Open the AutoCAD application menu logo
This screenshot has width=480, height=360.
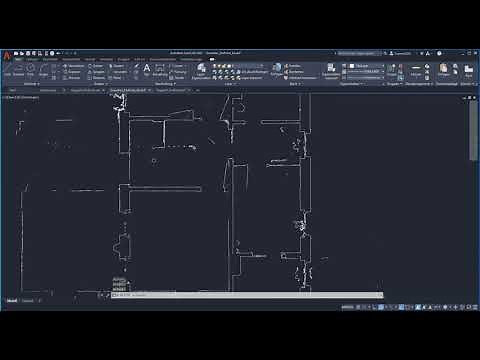(x=7, y=55)
